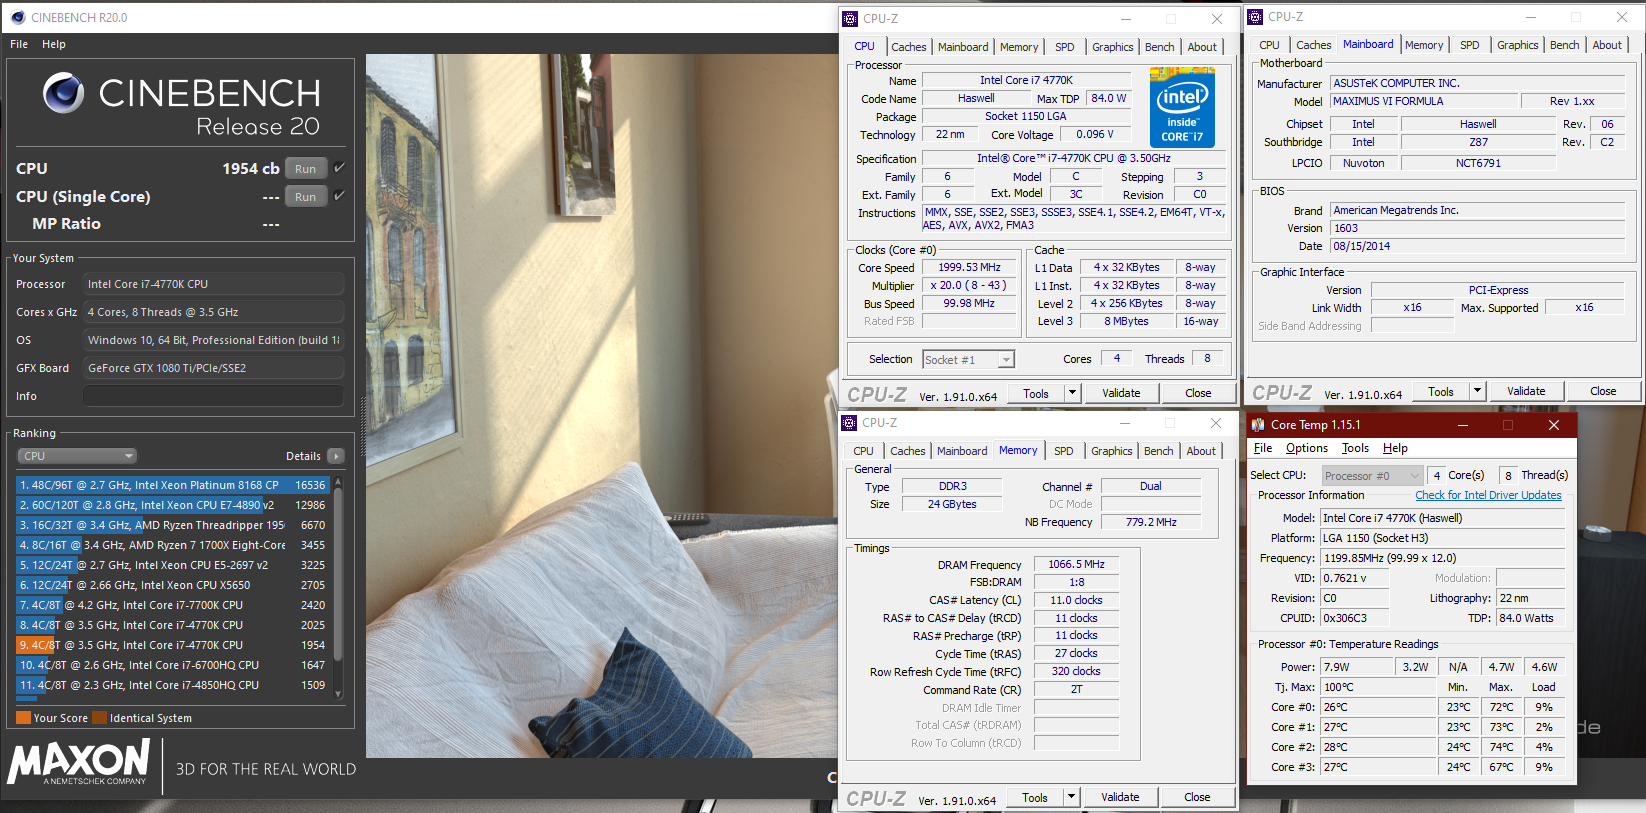Viewport: 1646px width, 813px height.
Task: Click the Memory Size 24 GBytes field
Action: [x=952, y=504]
